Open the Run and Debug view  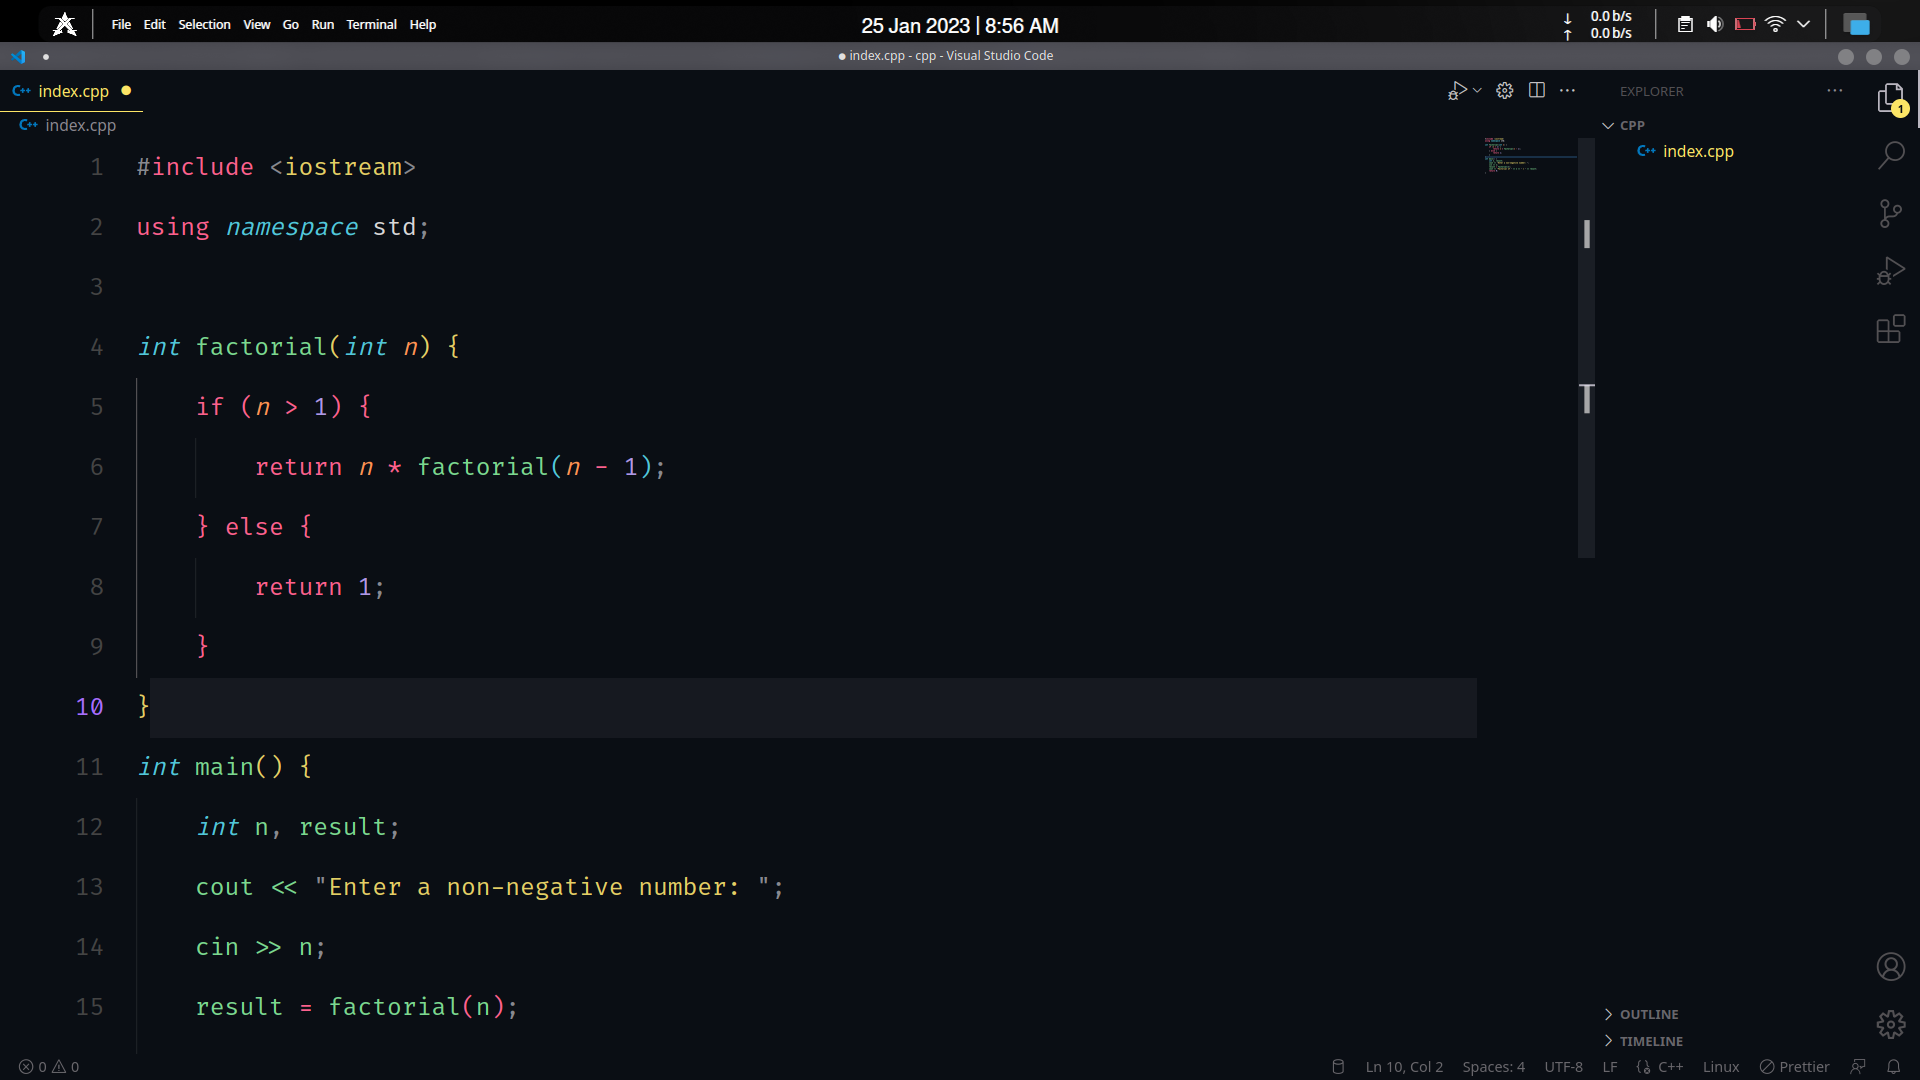tap(1890, 271)
